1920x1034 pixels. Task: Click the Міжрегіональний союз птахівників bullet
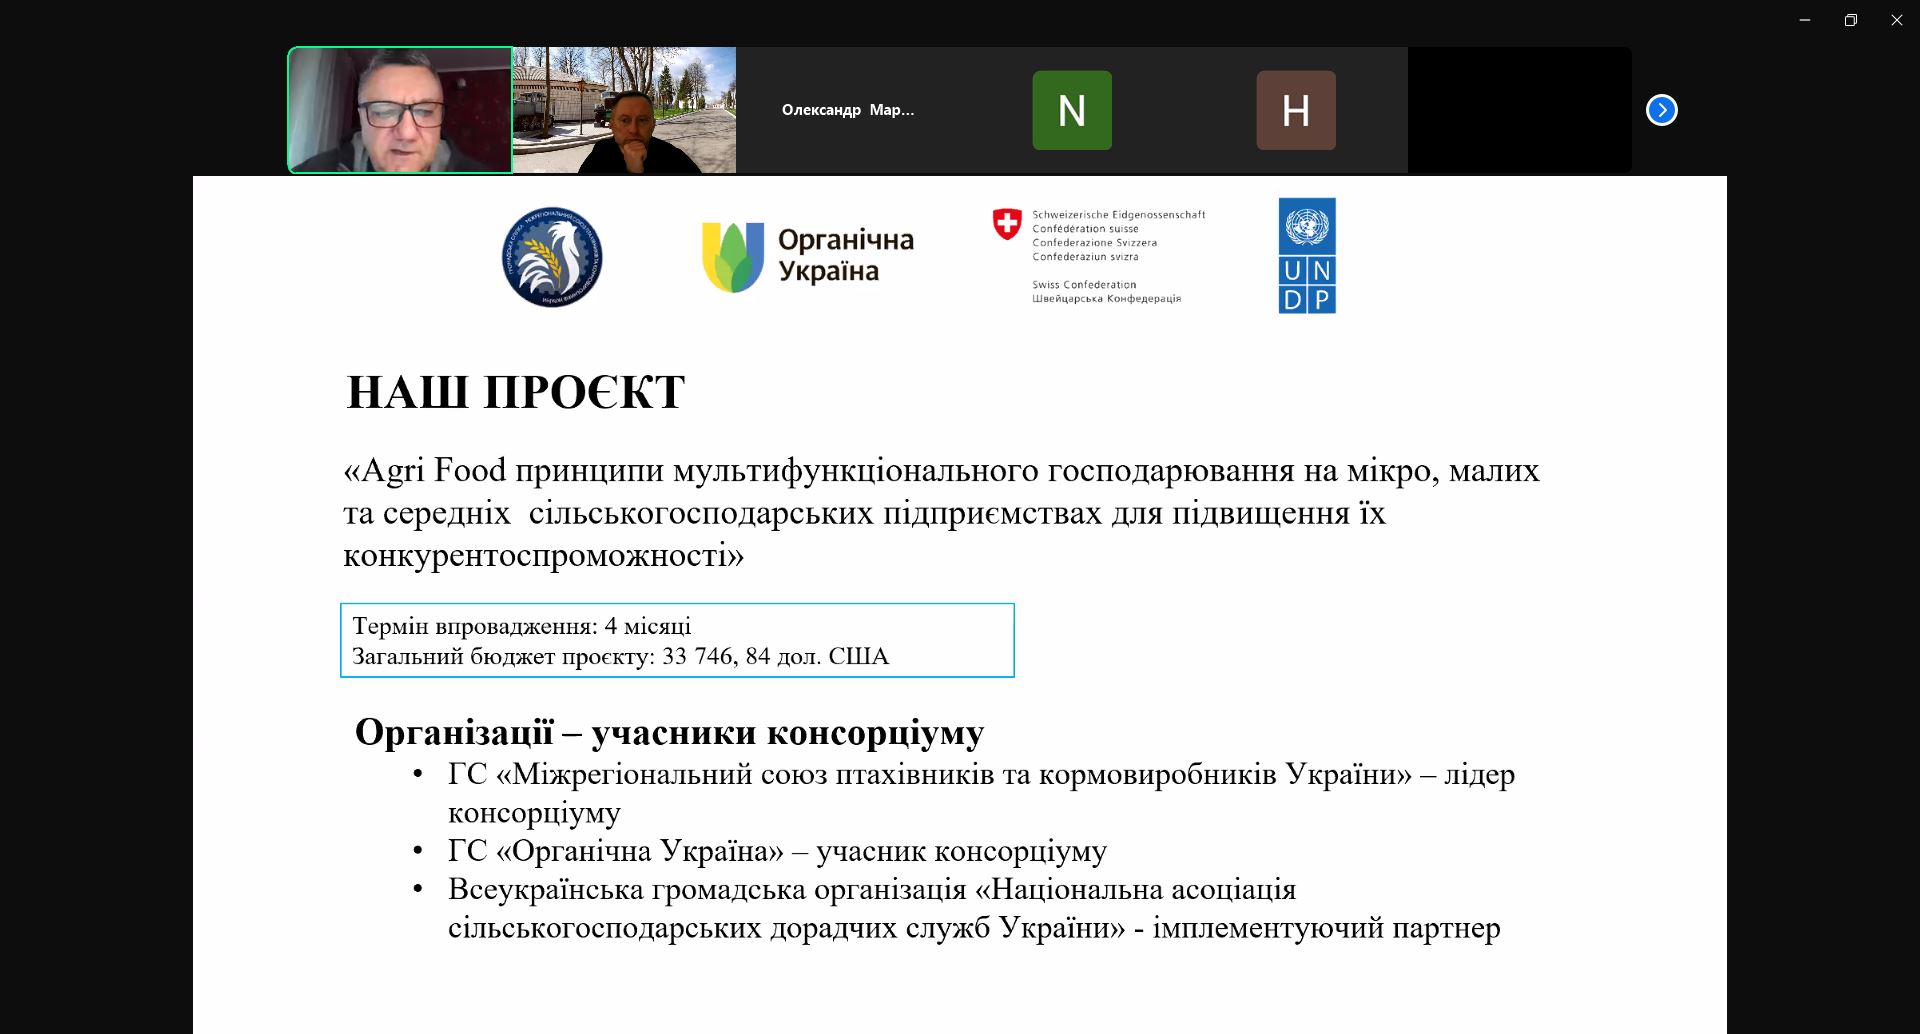[981, 793]
